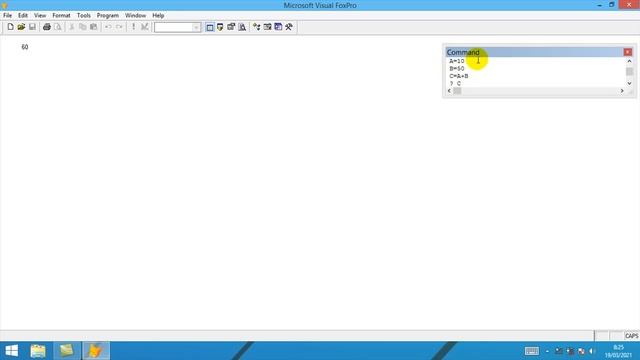
Task: Open the View menu
Action: click(x=40, y=15)
